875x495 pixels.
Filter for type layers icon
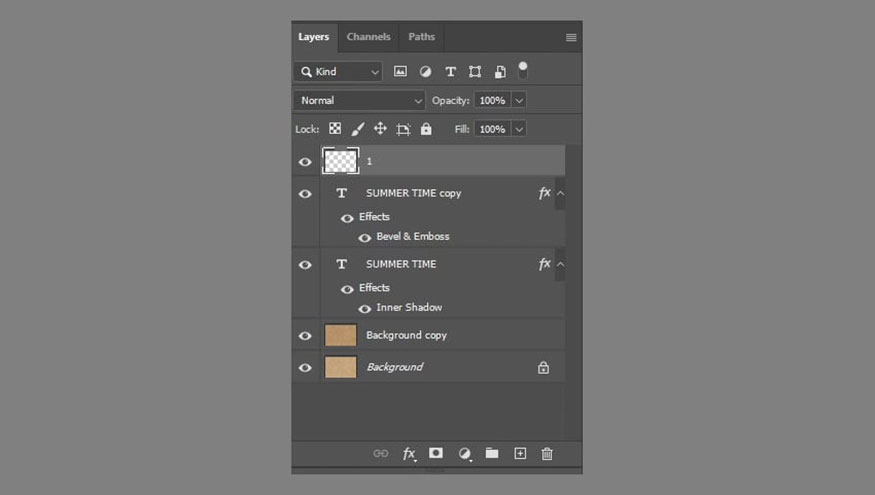coord(450,71)
